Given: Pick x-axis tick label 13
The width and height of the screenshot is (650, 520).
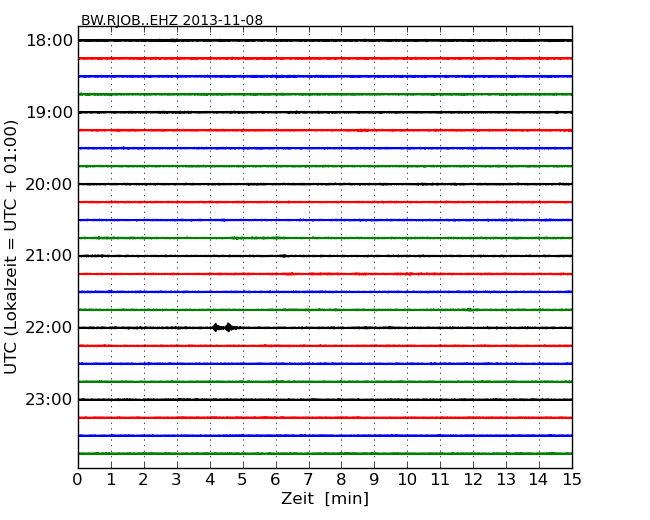Looking at the screenshot, I should coord(506,479).
